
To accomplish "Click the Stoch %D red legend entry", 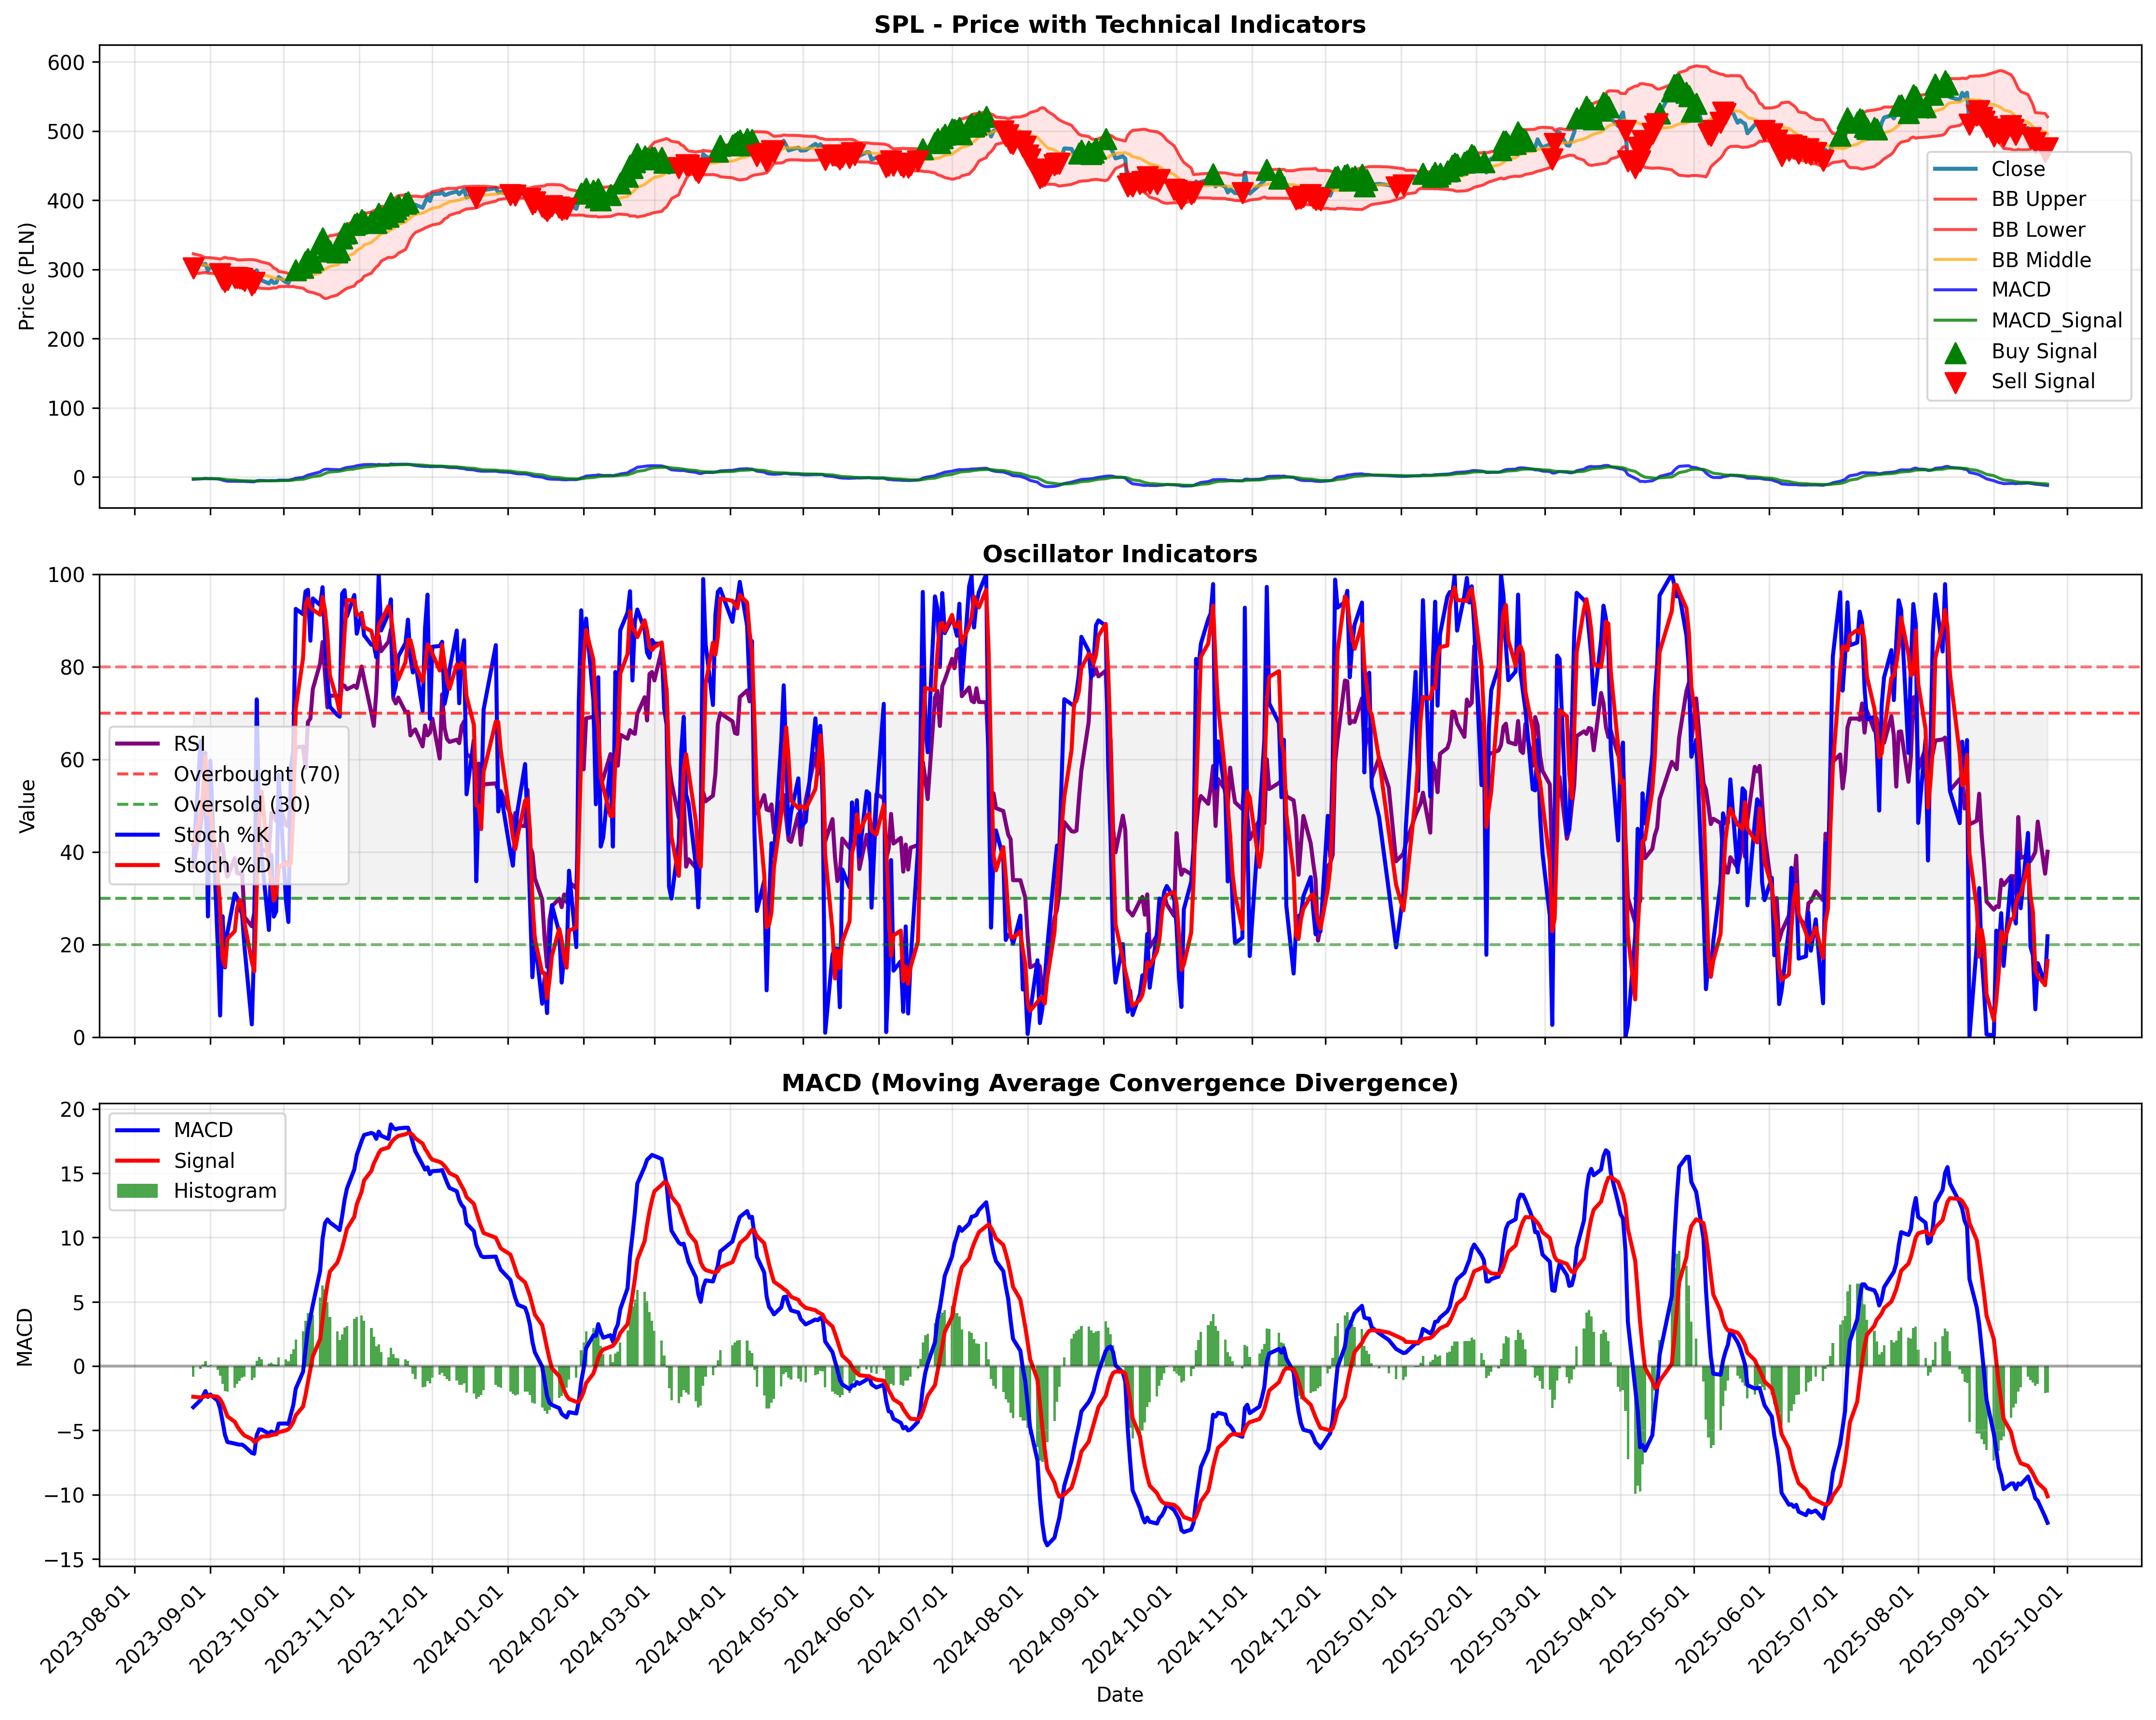I will [x=194, y=865].
